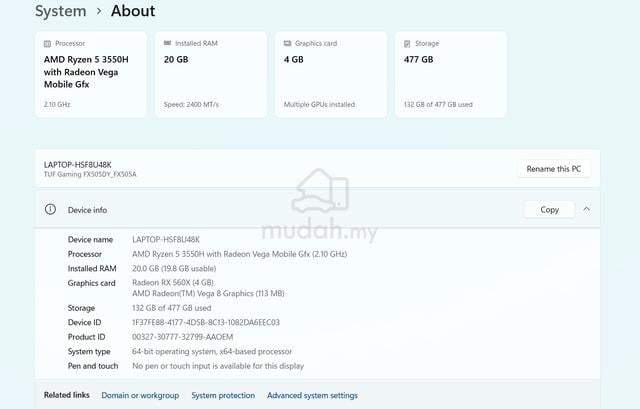This screenshot has width=640, height=409.
Task: Click 20.0 GB (19.8 GB usable) value
Action: pos(174,268)
